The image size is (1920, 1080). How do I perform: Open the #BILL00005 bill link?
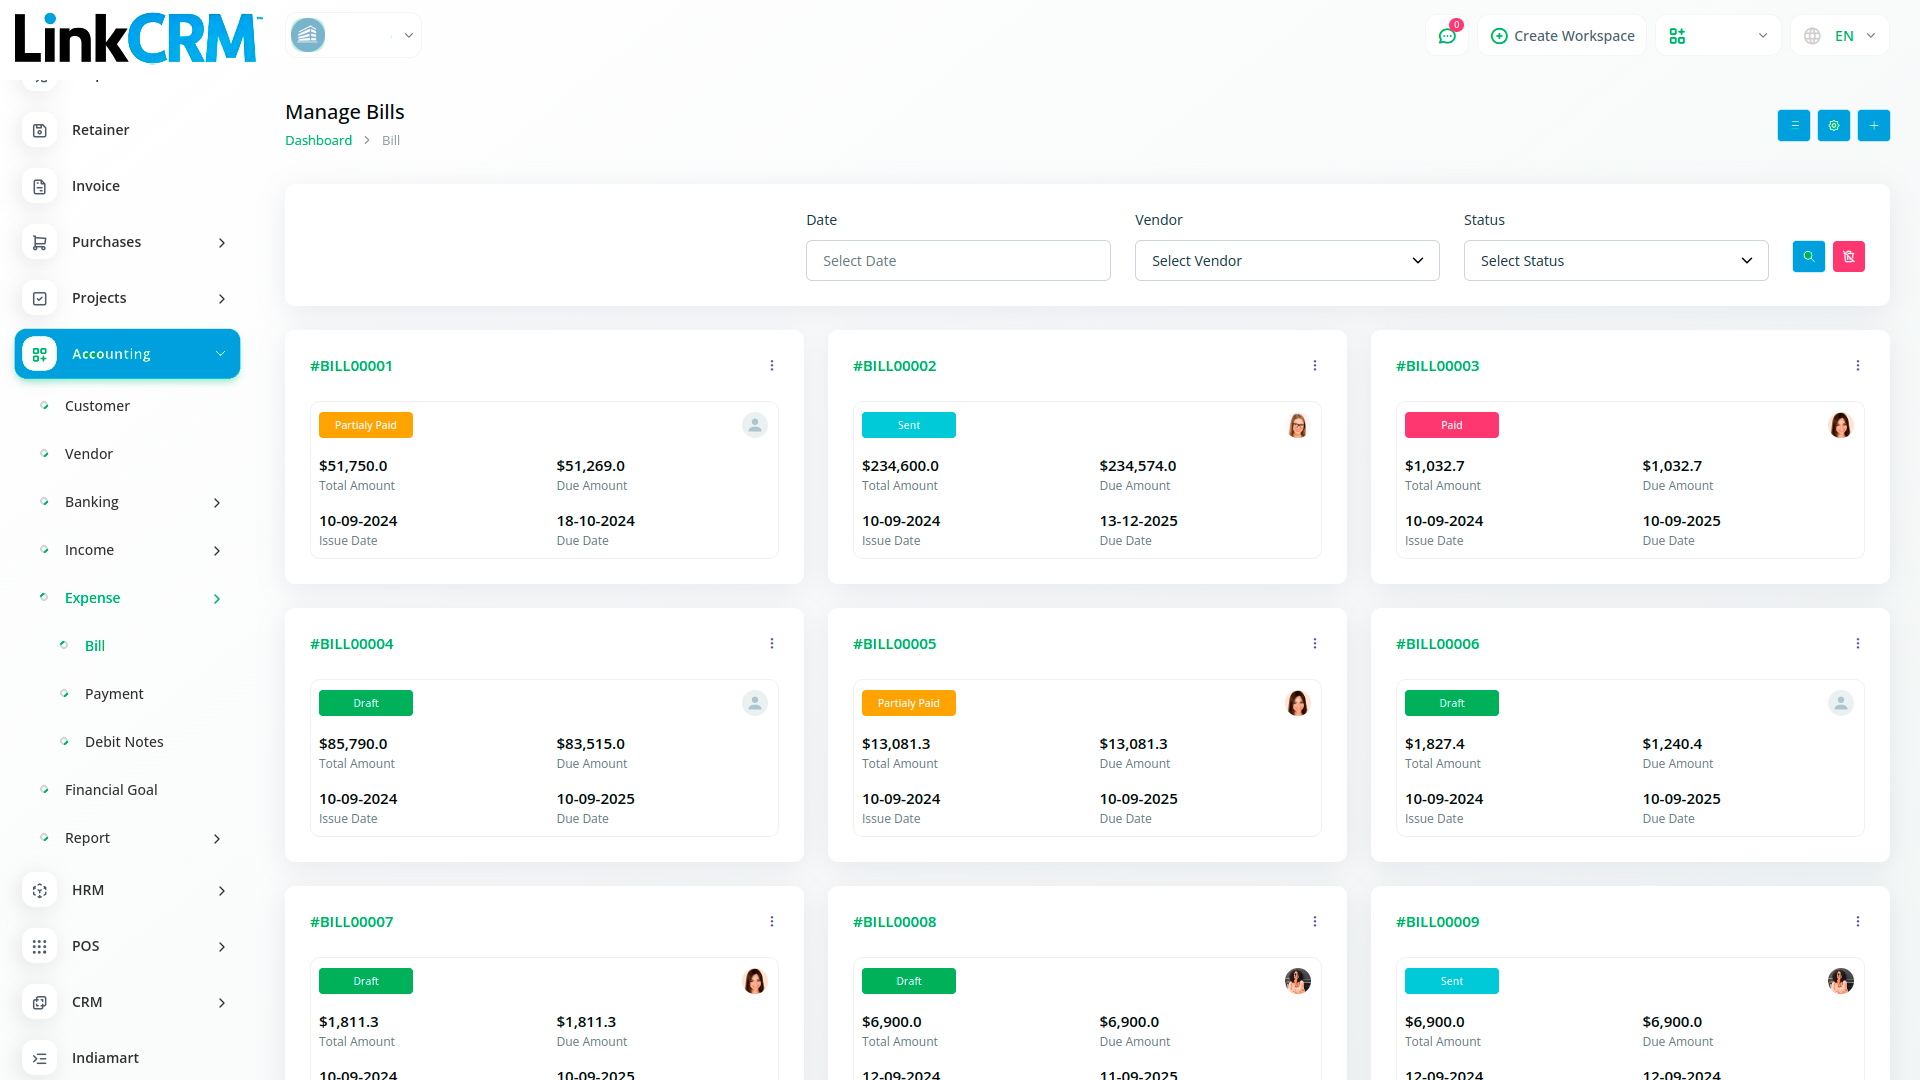[894, 644]
